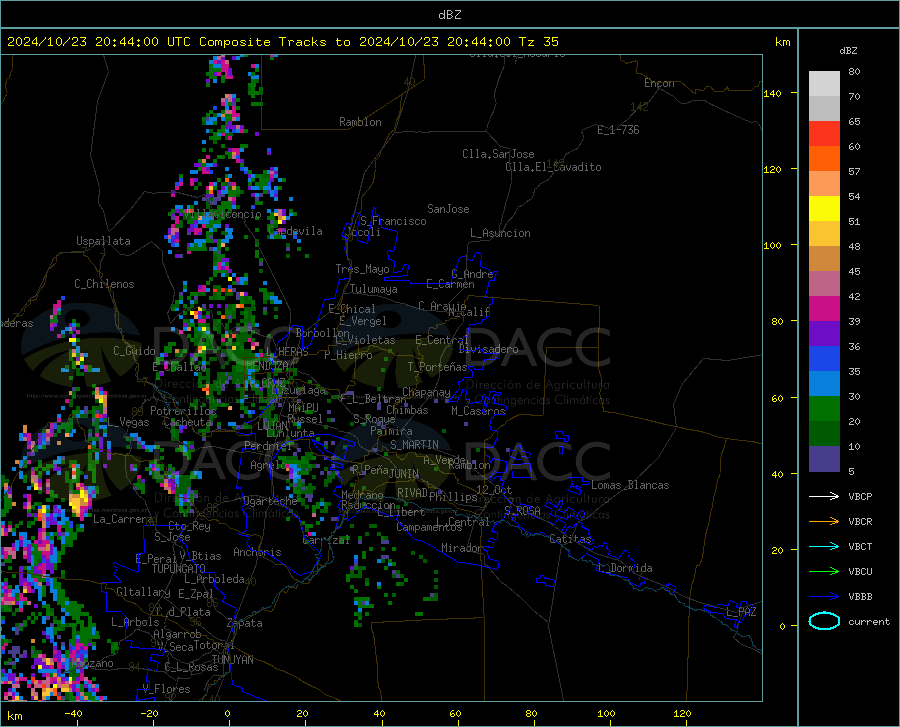Select the green 20 dBZ color swatch

[824, 409]
